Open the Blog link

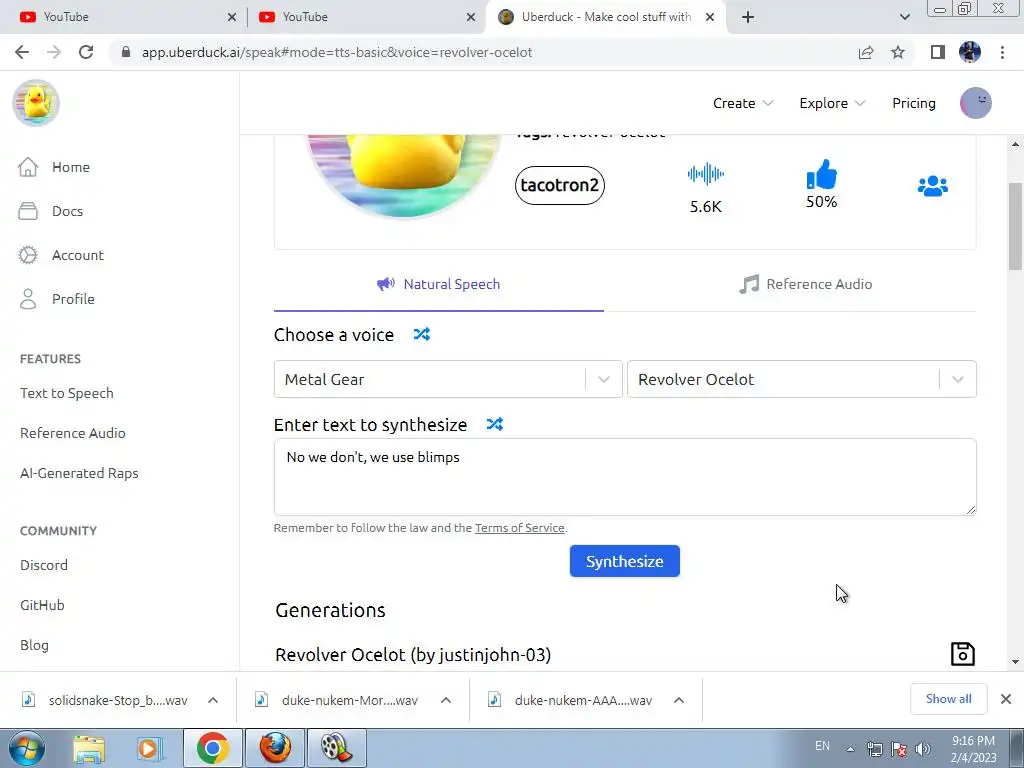pos(34,645)
